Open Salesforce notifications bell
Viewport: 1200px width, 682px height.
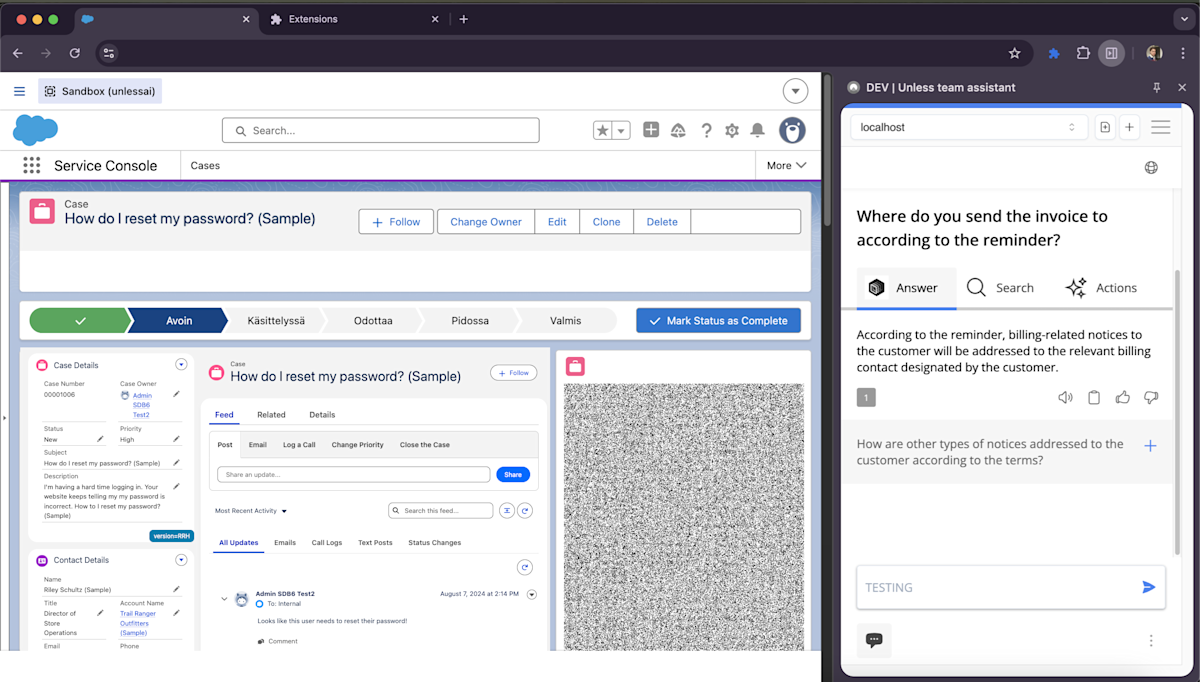click(758, 130)
